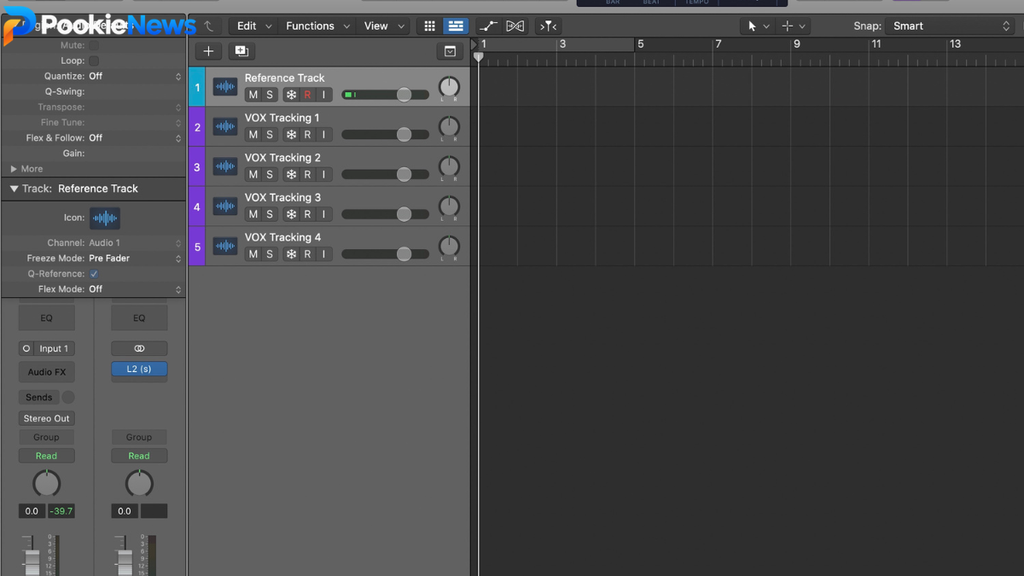Toggle input monitoring on VOX Tracking 3
This screenshot has height=576, width=1024.
[324, 214]
